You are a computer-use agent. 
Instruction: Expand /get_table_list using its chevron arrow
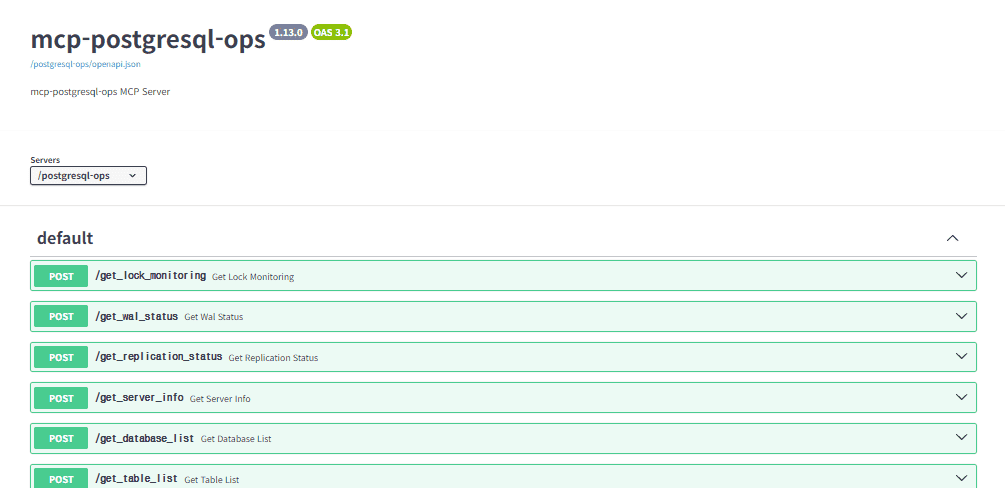point(961,478)
